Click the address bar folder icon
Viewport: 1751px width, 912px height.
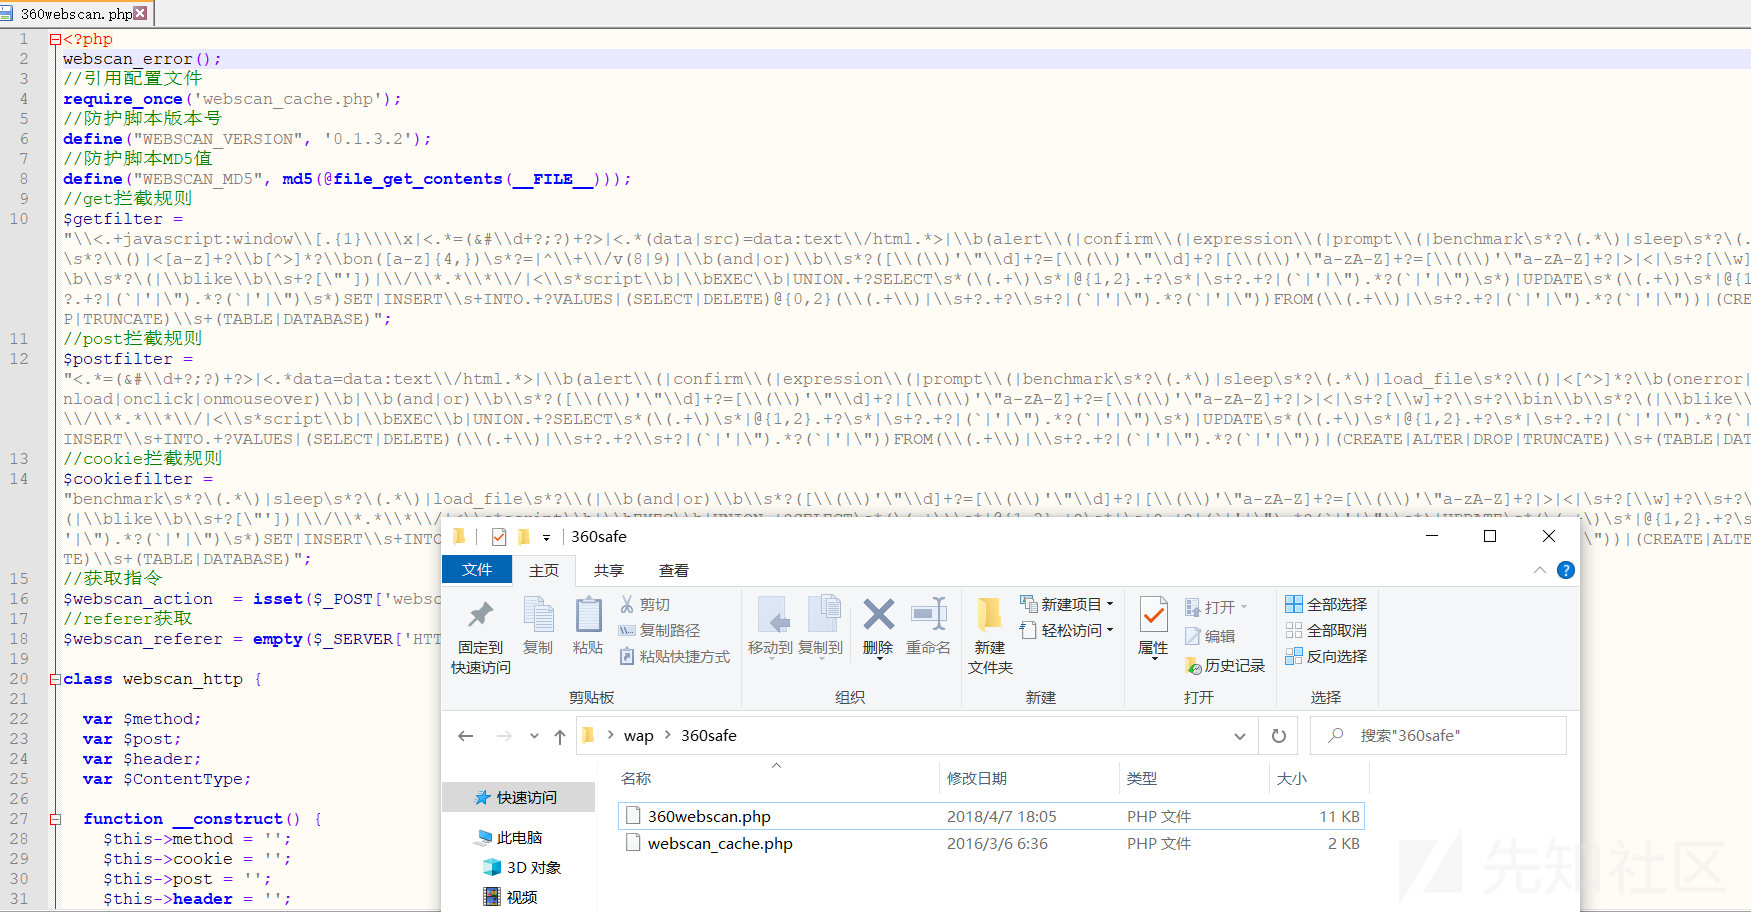click(588, 735)
